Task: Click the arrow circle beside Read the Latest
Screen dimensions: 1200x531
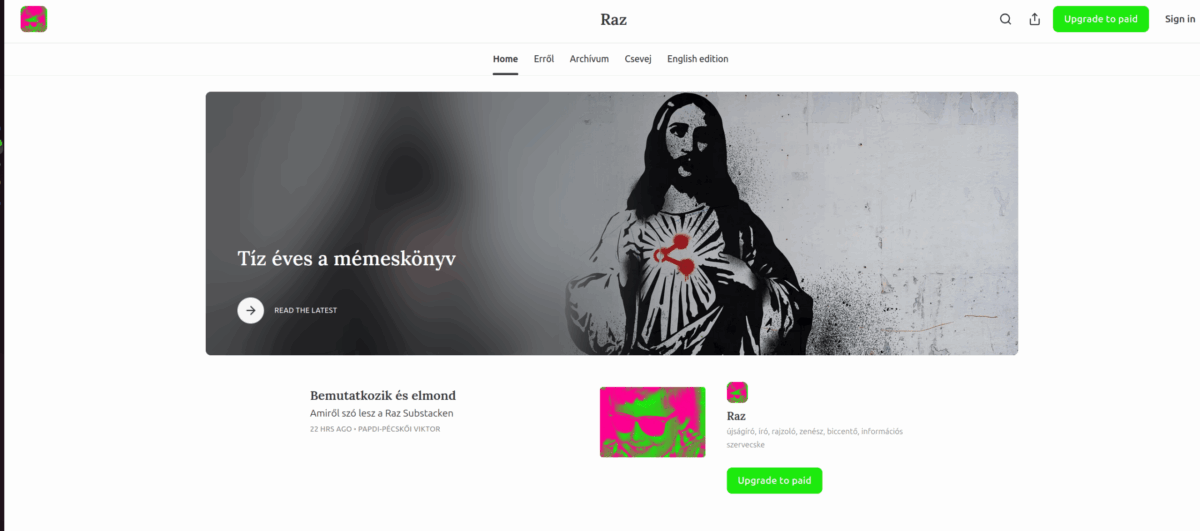Action: pyautogui.click(x=251, y=310)
